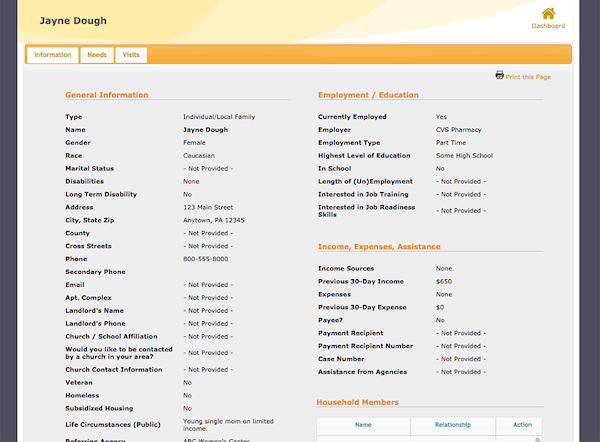Click the Veteran label
The width and height of the screenshot is (600, 442).
pos(79,383)
